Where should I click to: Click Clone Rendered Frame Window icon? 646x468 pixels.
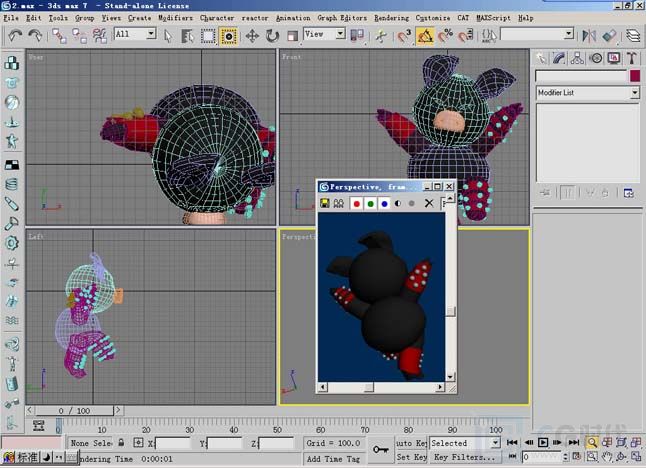[339, 203]
